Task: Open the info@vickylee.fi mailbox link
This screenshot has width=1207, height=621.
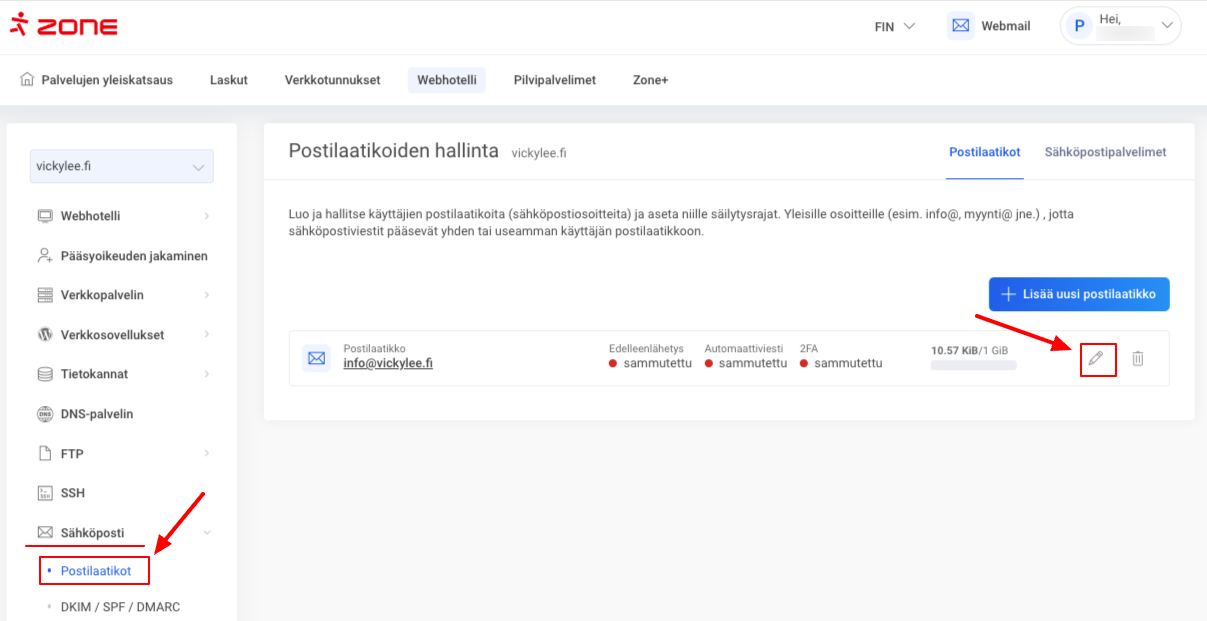Action: pyautogui.click(x=388, y=364)
